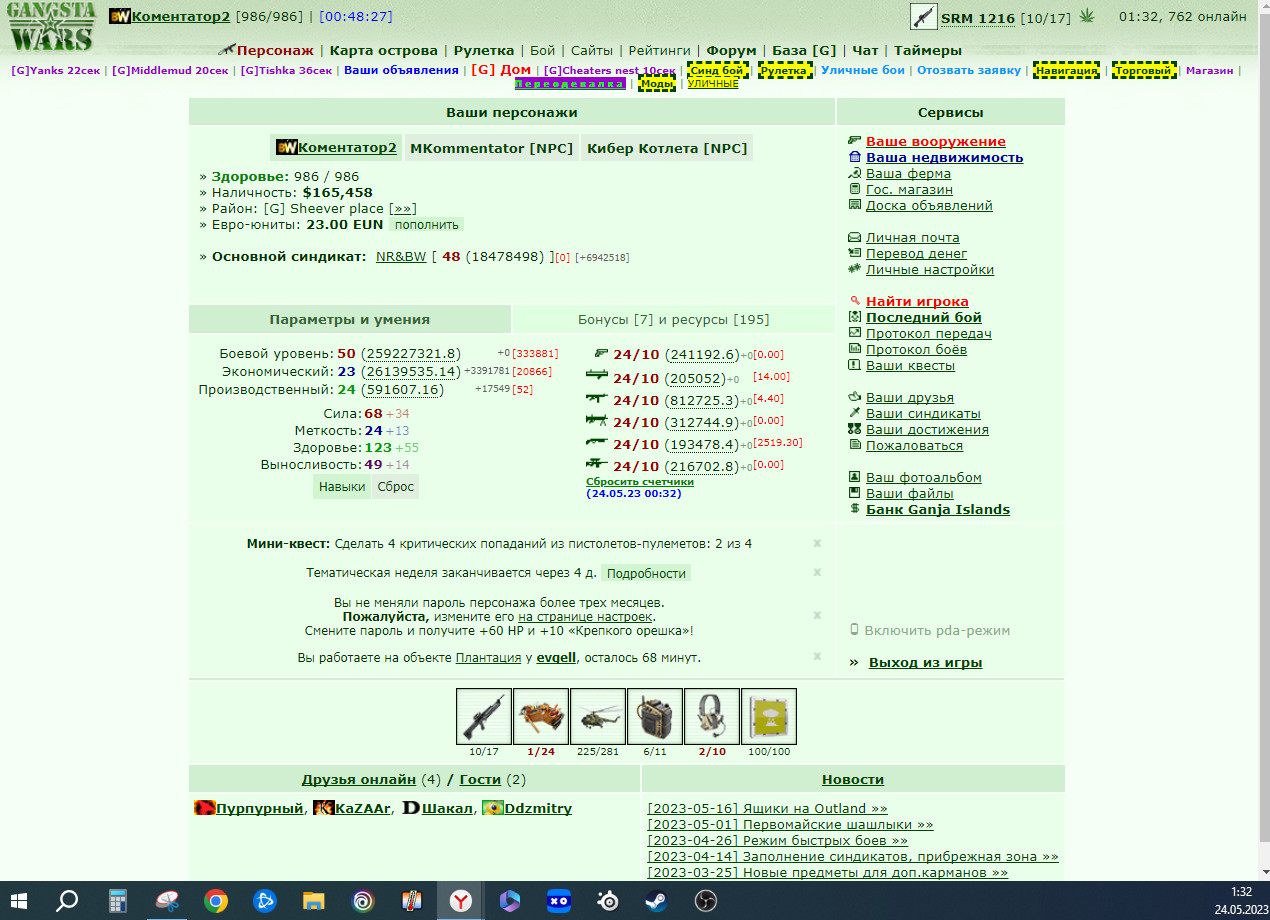Open Ваше вооружение in Сервисы
The height and width of the screenshot is (920, 1270).
[x=936, y=142]
